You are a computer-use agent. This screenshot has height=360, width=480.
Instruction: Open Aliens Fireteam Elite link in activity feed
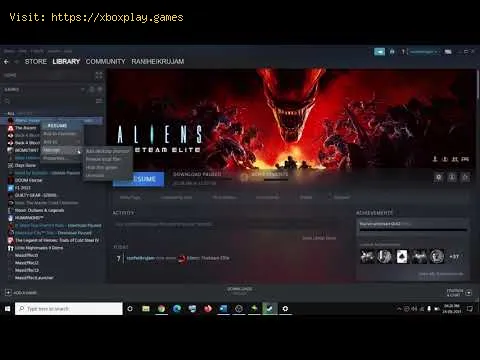point(208,258)
